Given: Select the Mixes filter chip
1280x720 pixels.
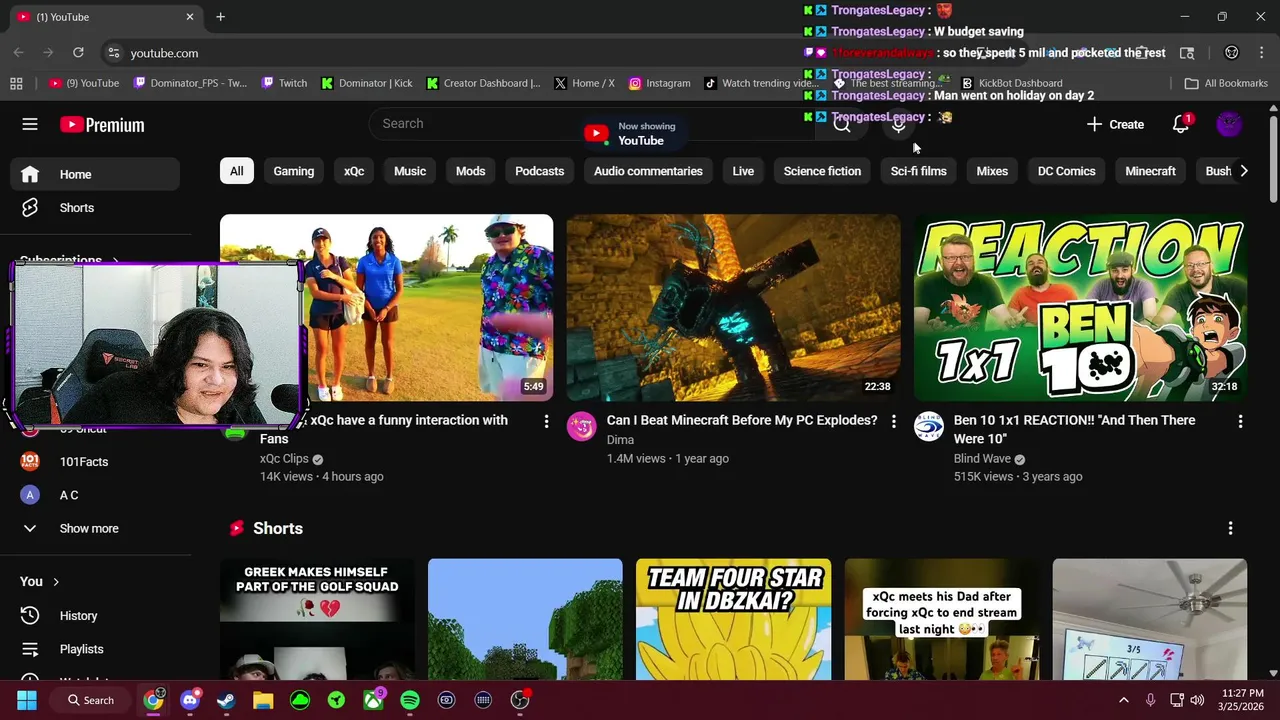Looking at the screenshot, I should coord(992,171).
